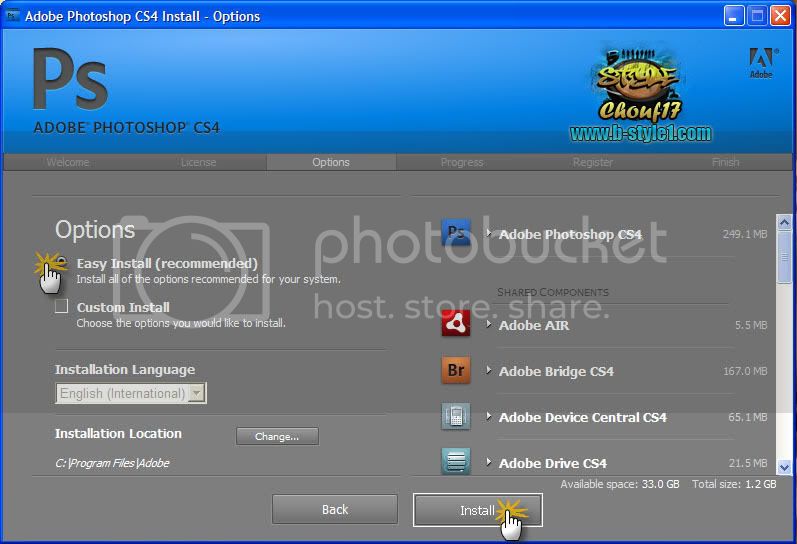The width and height of the screenshot is (797, 544).
Task: Click the 5.5 MB size value
Action: coord(751,325)
